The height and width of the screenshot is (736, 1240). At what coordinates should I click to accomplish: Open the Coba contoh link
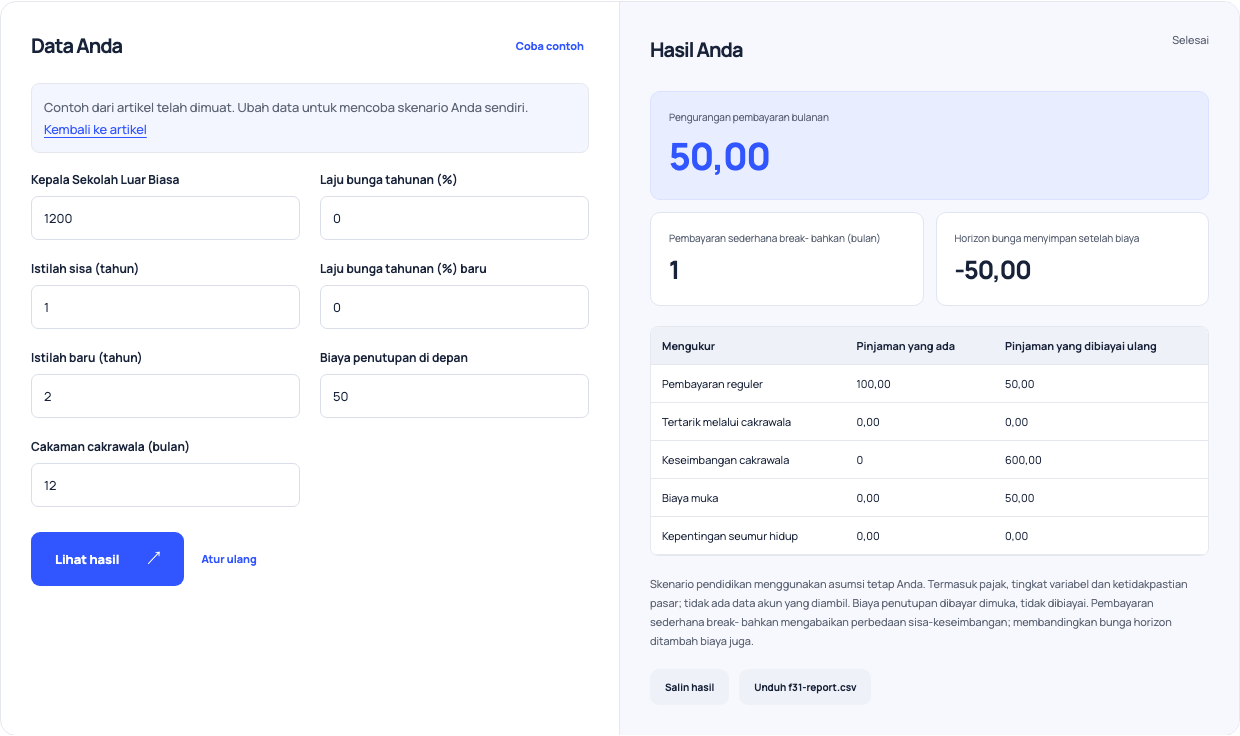pyautogui.click(x=550, y=46)
